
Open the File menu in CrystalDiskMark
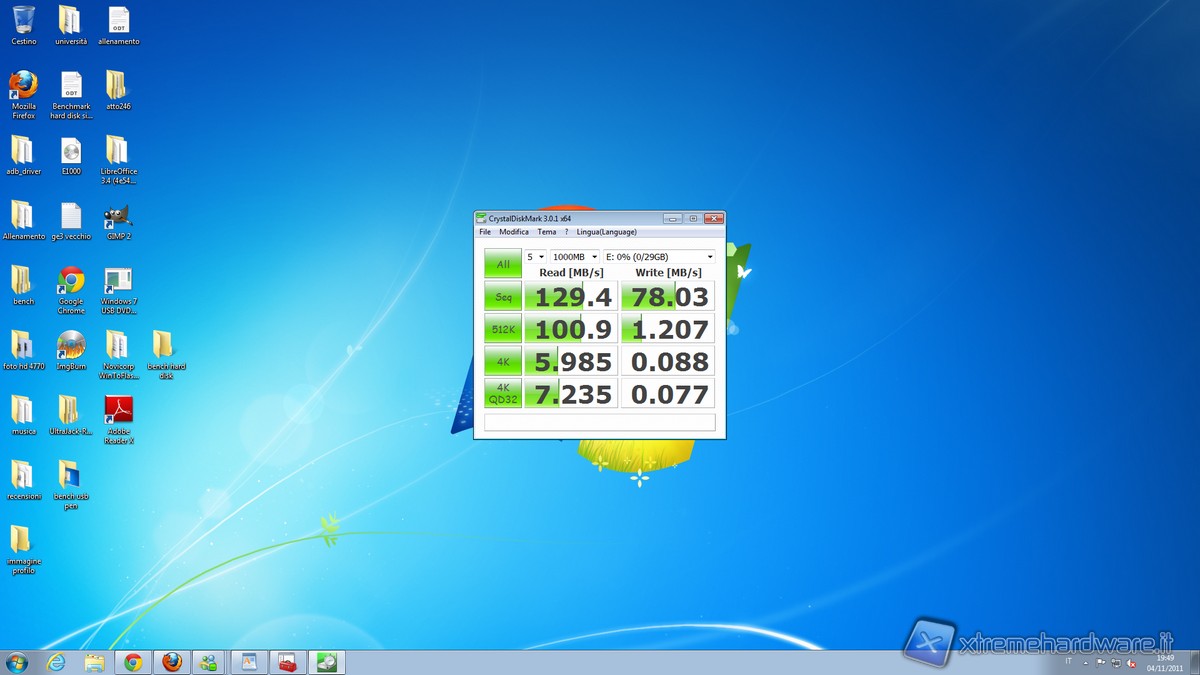point(485,232)
